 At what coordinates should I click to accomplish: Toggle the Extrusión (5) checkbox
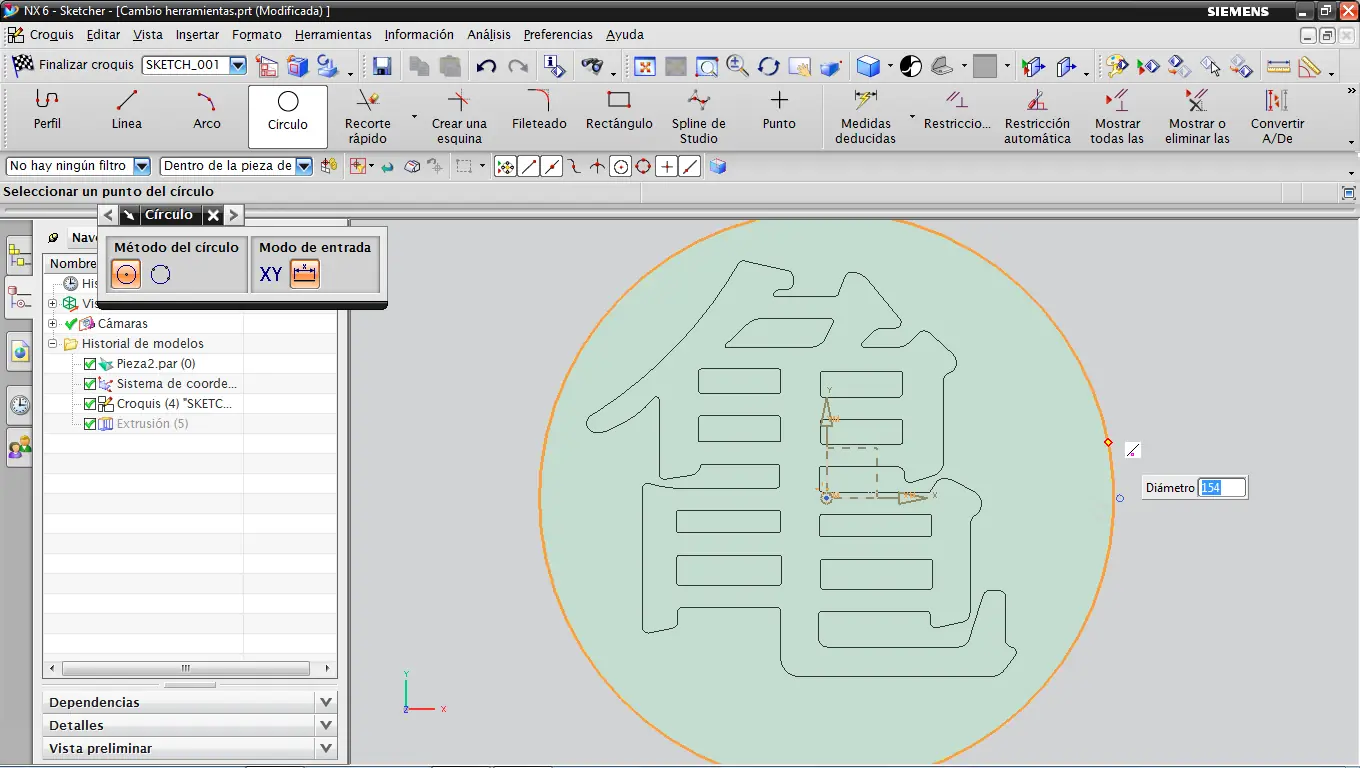point(90,424)
